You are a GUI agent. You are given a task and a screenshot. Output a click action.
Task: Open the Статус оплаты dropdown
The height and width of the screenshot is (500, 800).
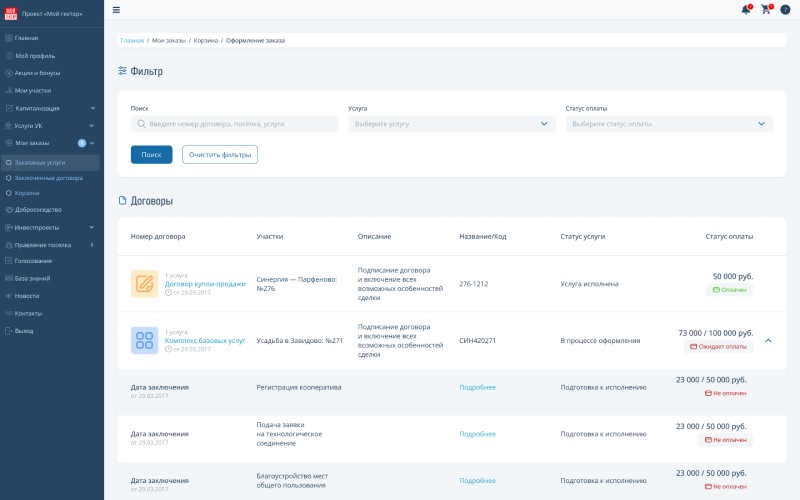click(669, 124)
